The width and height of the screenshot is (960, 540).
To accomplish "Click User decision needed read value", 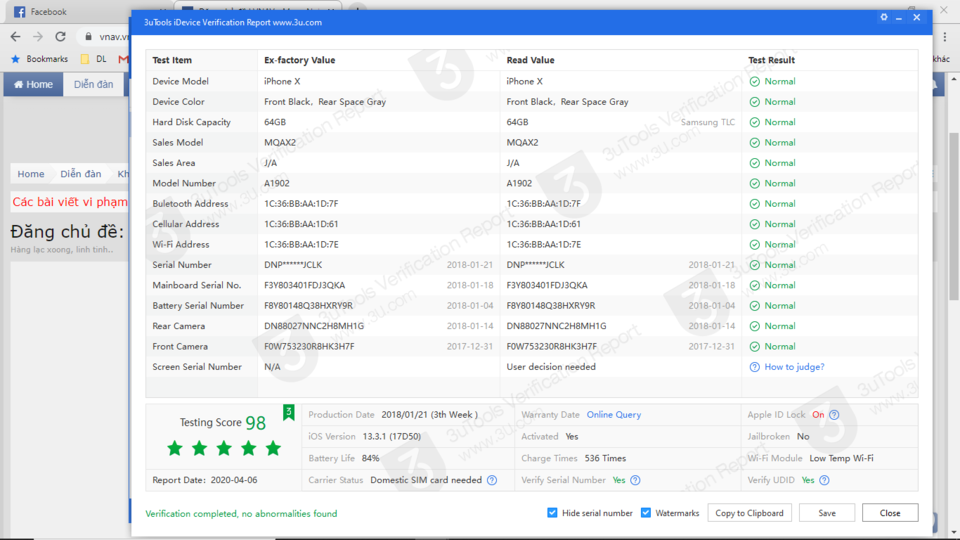I will tap(551, 367).
